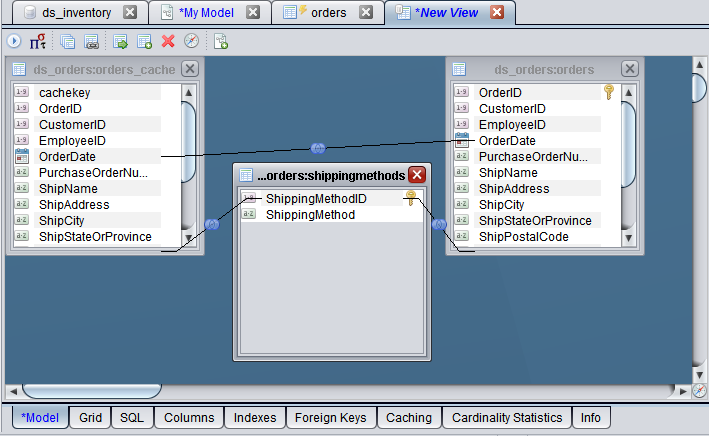This screenshot has height=436, width=709.
Task: Select the Model tab at bottom
Action: pos(40,417)
